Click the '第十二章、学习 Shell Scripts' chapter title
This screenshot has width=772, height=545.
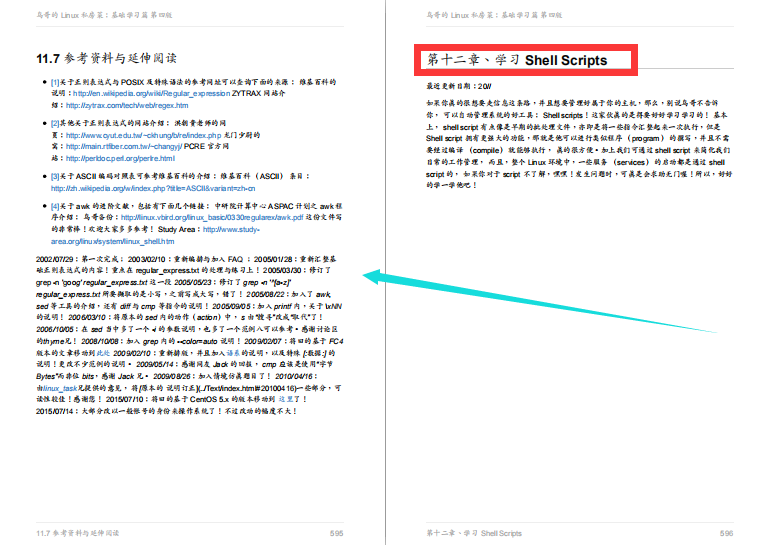click(517, 60)
